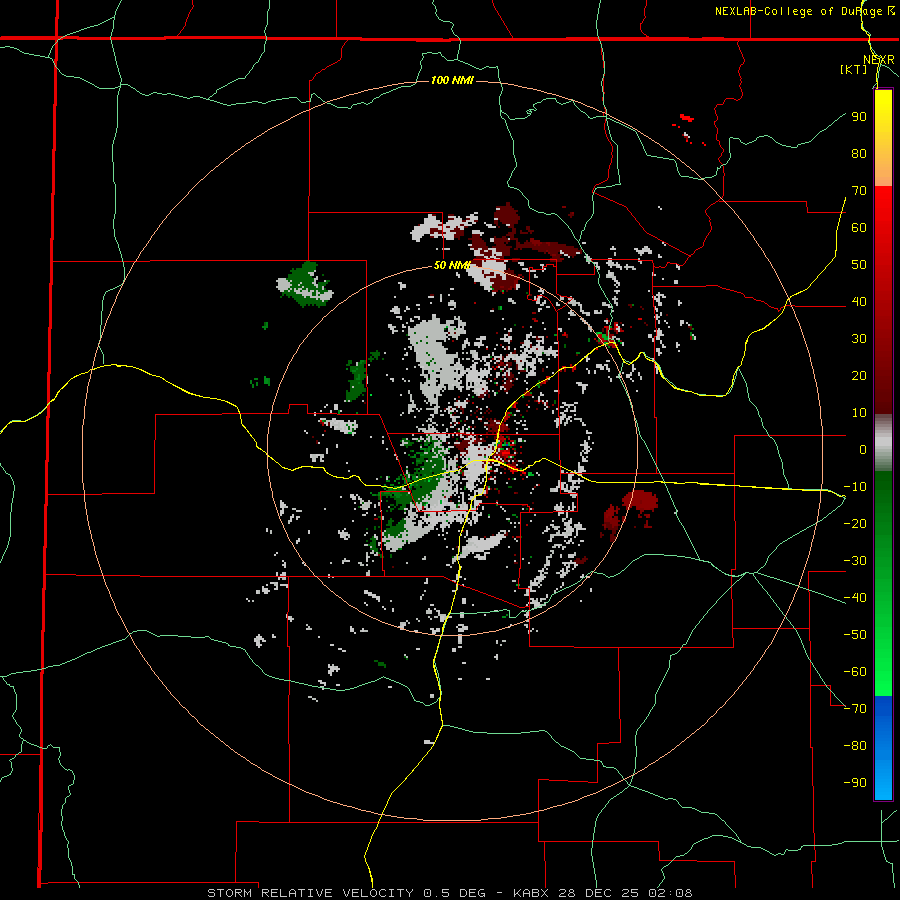Click the -70 value on the velocity scale
Viewport: 900px width, 900px height.
coord(855,709)
